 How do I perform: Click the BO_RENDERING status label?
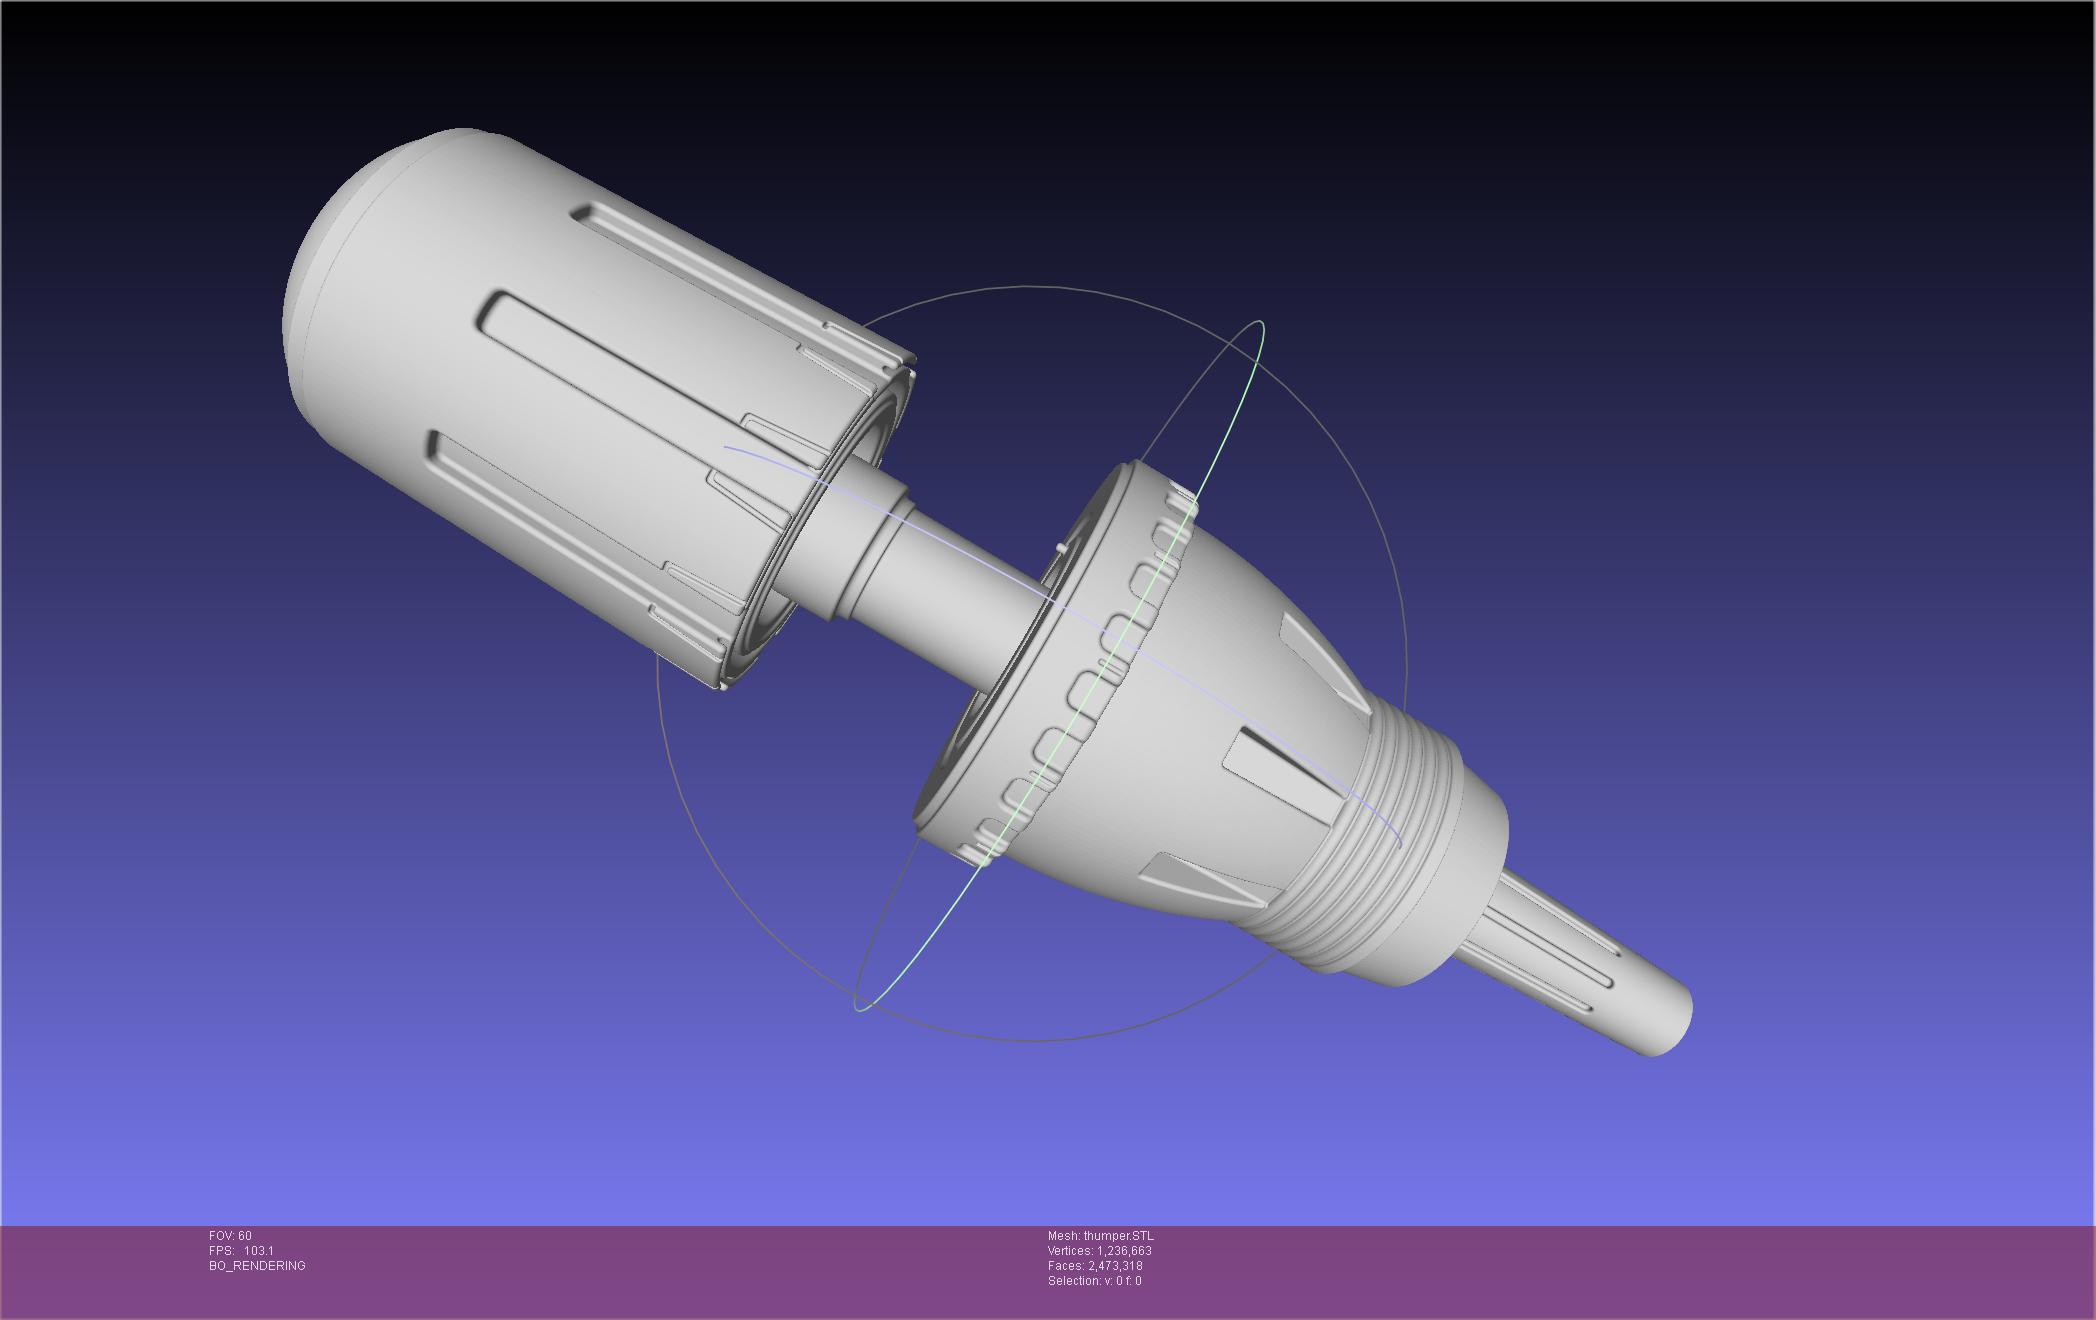point(257,1266)
